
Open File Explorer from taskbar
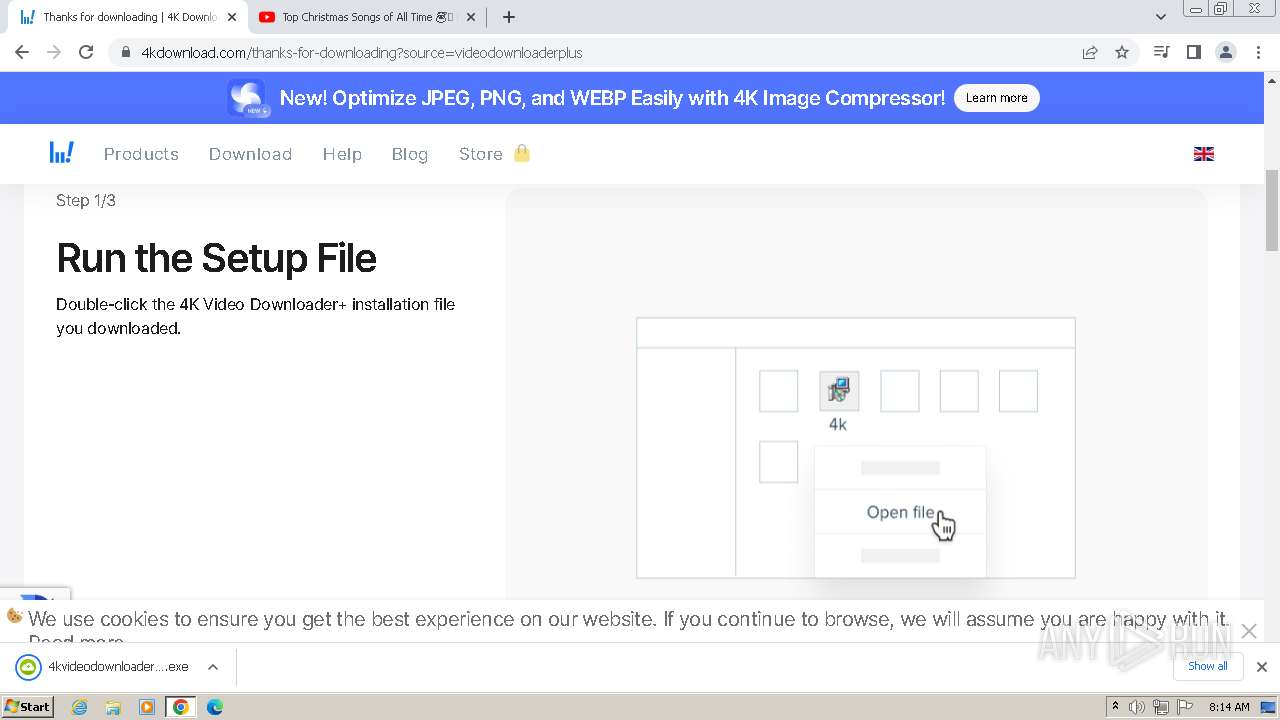(113, 707)
